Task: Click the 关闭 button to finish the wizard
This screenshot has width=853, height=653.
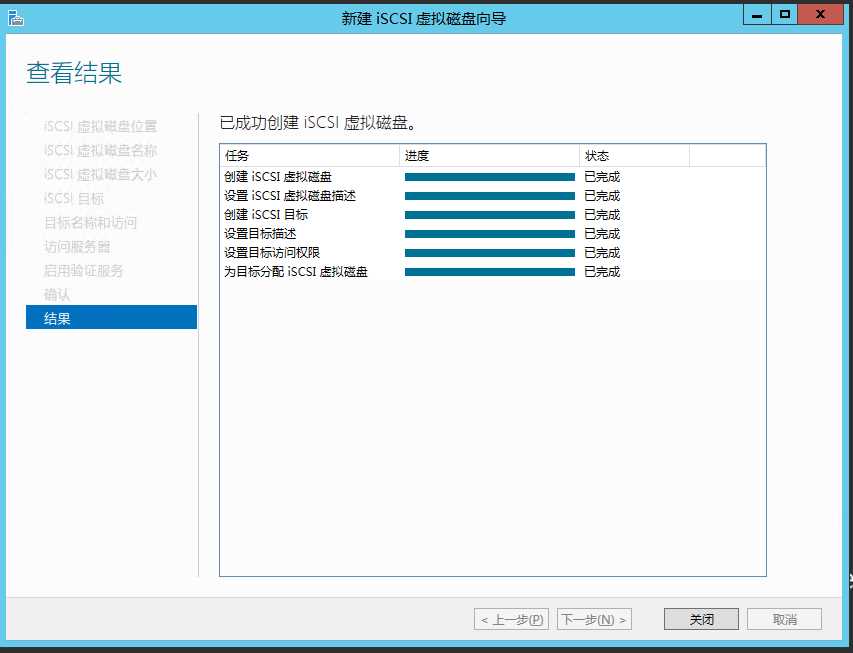Action: (701, 619)
